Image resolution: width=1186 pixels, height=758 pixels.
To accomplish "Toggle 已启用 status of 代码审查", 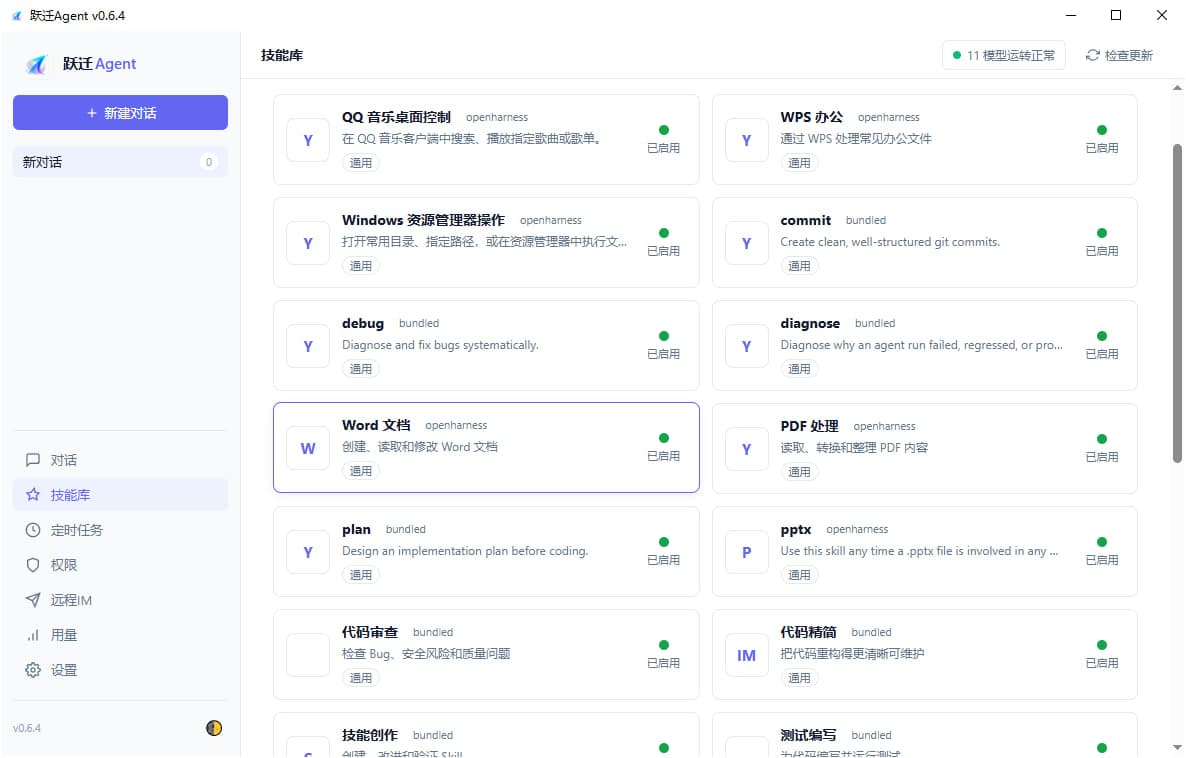I will pyautogui.click(x=663, y=654).
